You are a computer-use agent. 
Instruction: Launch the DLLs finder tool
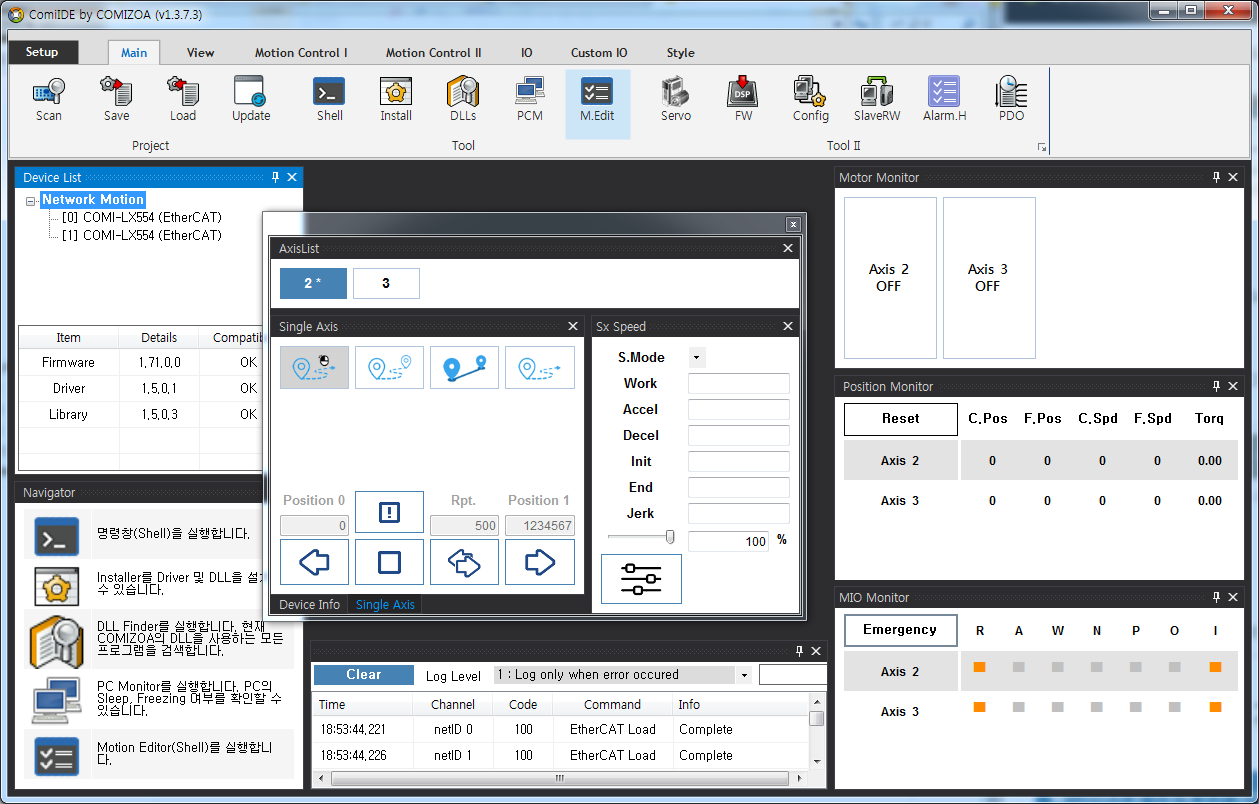(x=463, y=98)
